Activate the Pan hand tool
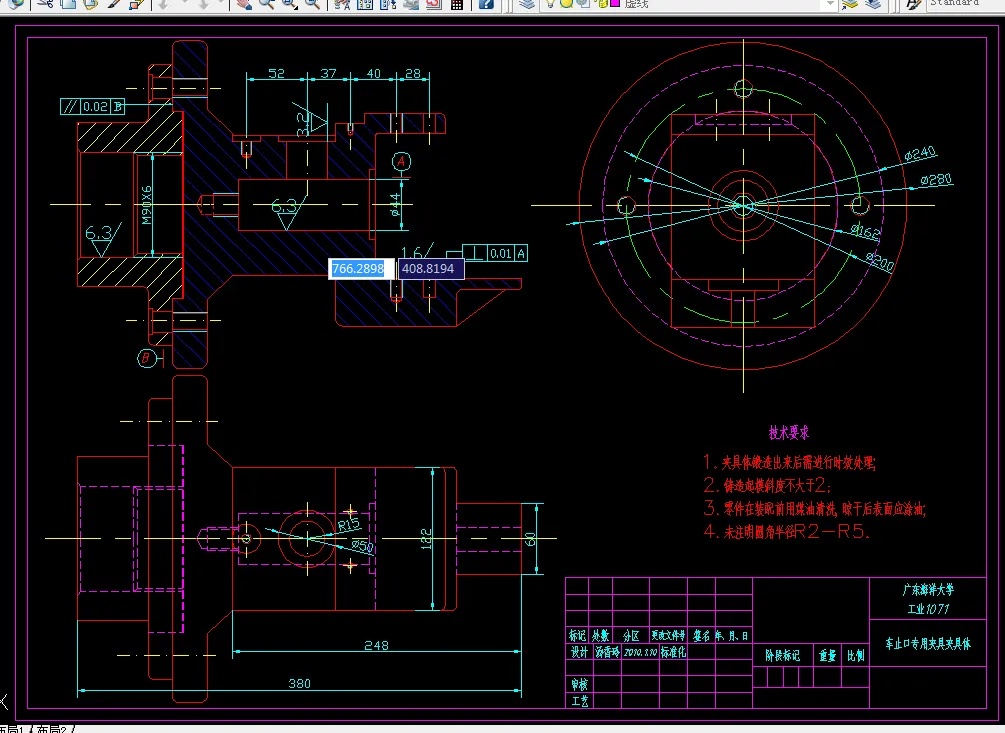Viewport: 1005px width, 733px height. click(x=244, y=3)
